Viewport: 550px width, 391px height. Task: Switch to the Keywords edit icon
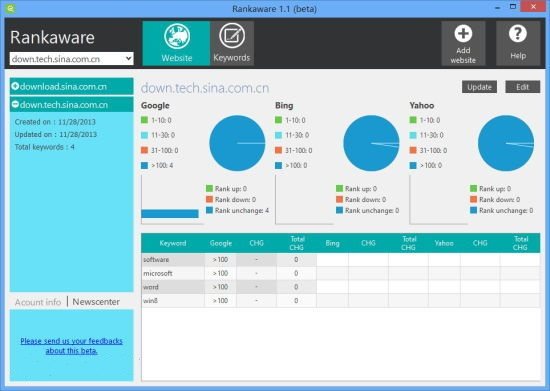pyautogui.click(x=232, y=35)
